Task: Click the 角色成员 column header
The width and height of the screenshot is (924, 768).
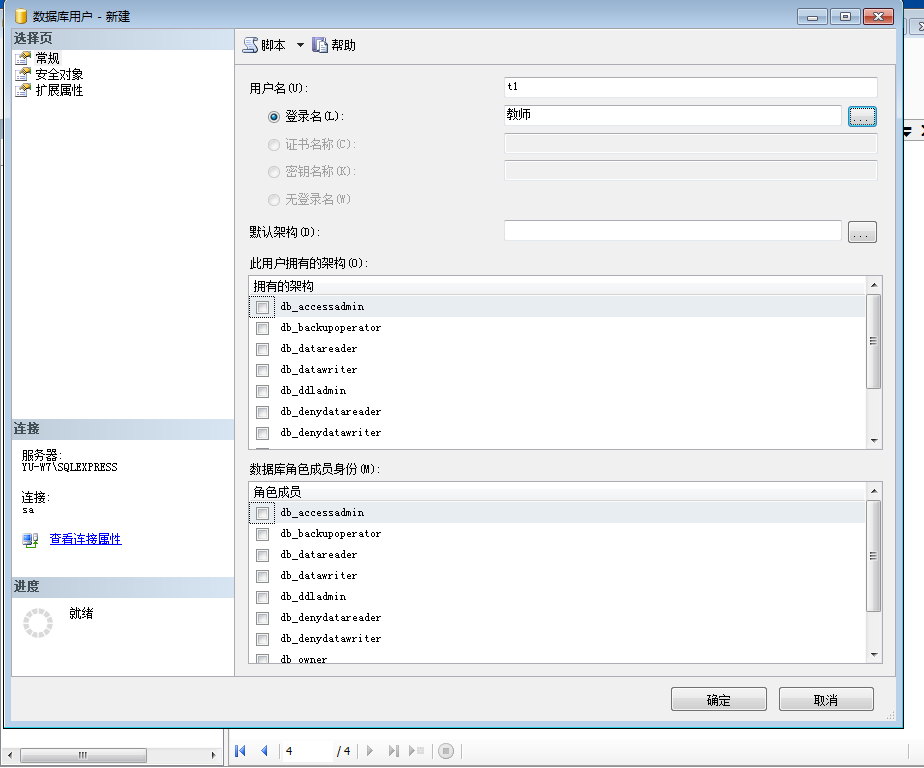Action: pos(557,492)
